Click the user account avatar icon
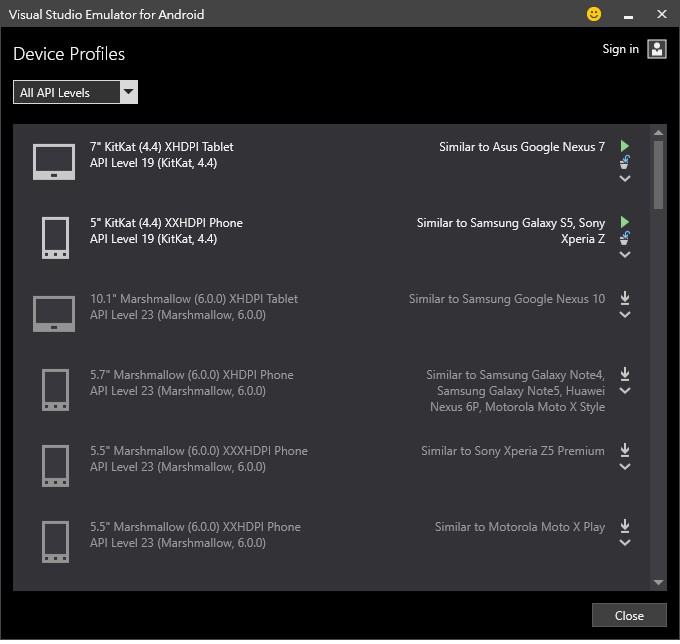 [x=657, y=49]
